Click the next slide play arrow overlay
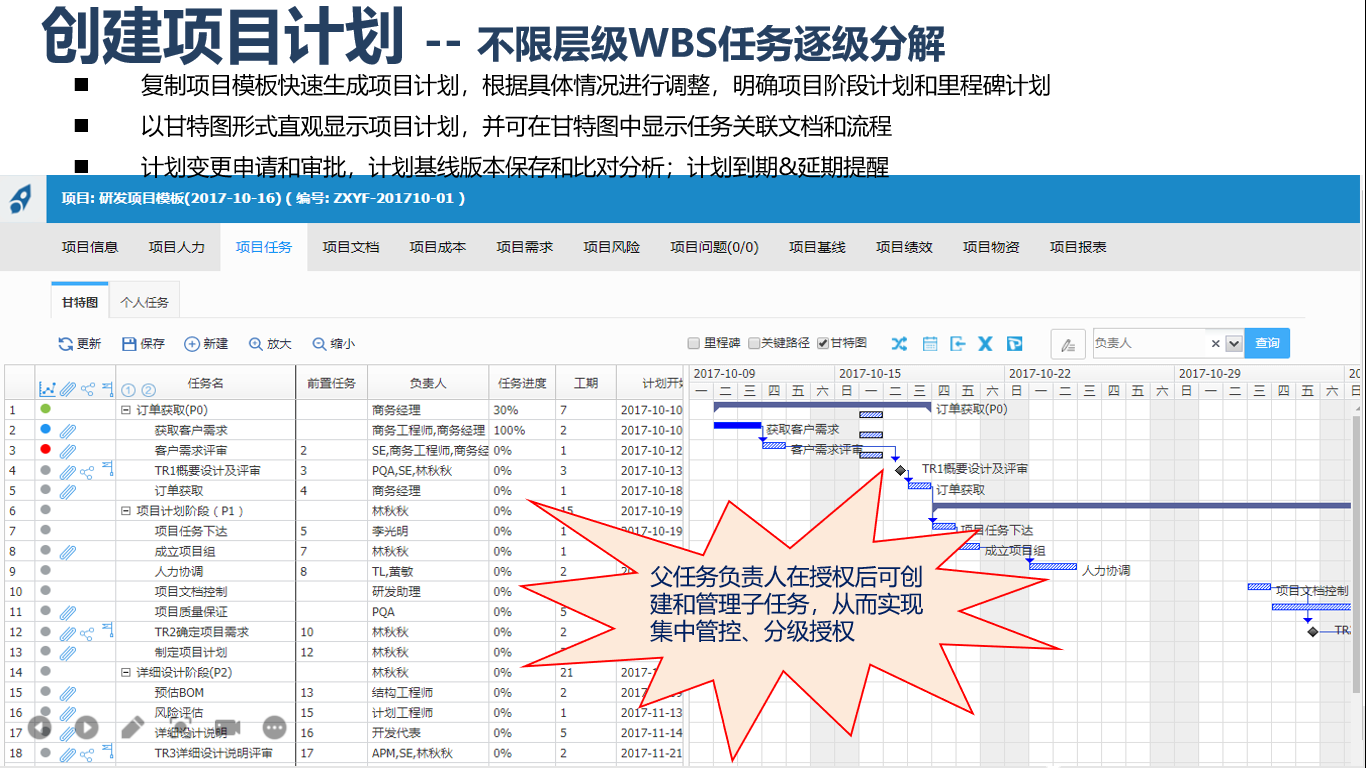Screen dimensions: 1366x768 click(x=86, y=728)
